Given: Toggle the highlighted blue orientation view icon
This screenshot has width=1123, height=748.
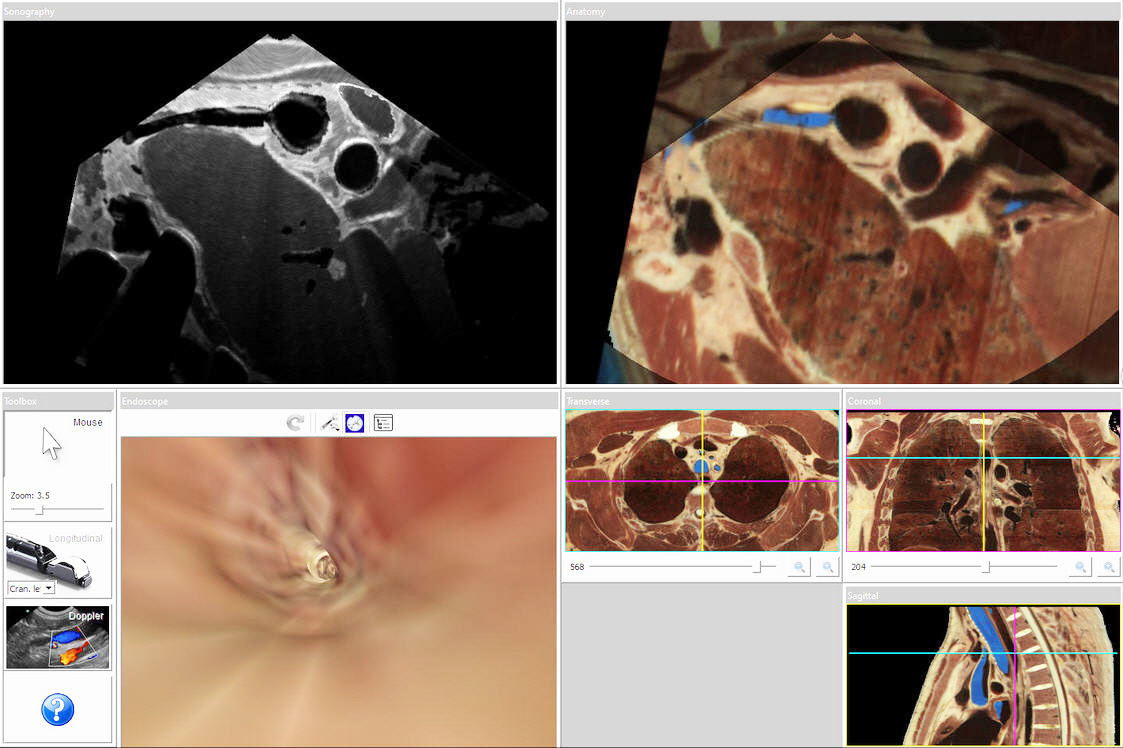Looking at the screenshot, I should tap(355, 423).
